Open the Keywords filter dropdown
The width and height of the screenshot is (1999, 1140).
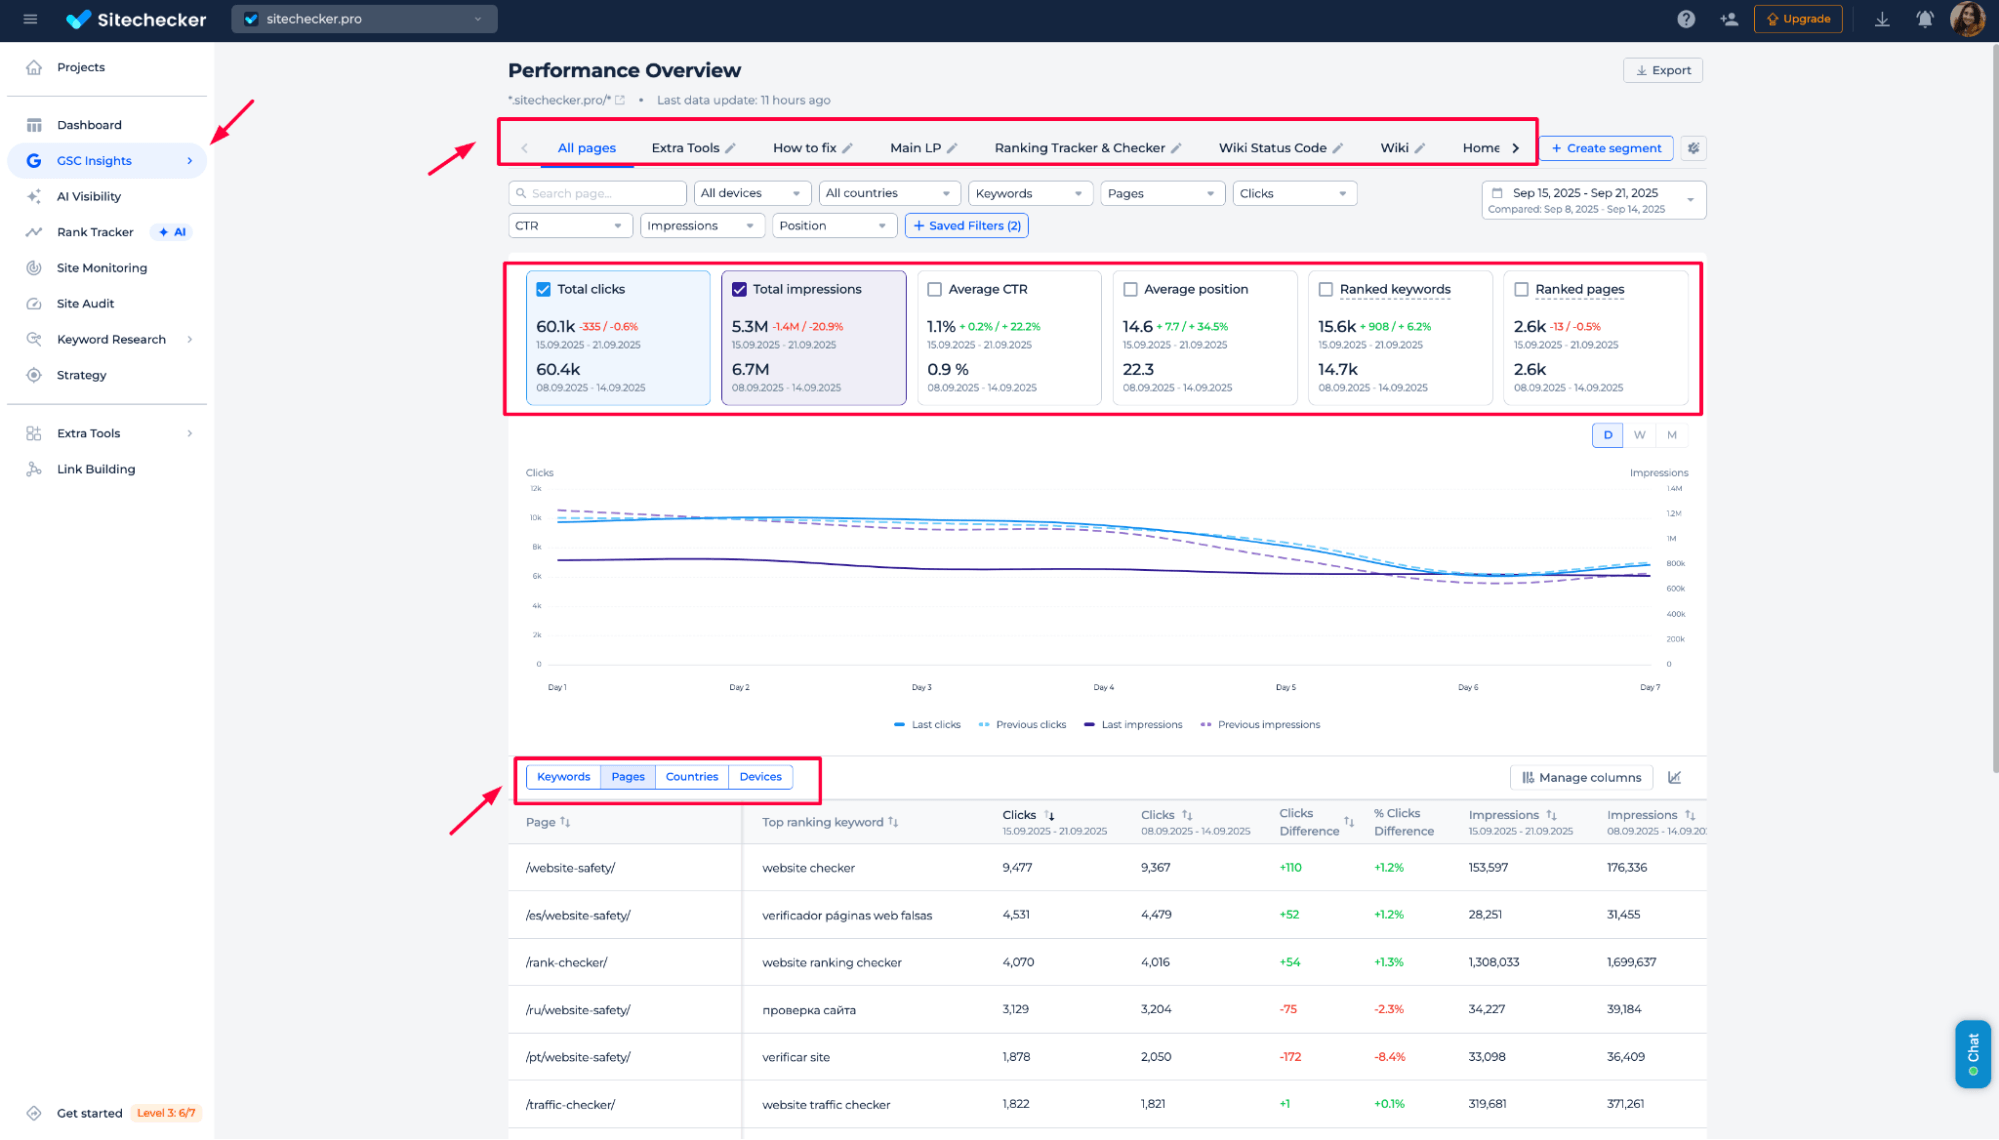(1030, 194)
